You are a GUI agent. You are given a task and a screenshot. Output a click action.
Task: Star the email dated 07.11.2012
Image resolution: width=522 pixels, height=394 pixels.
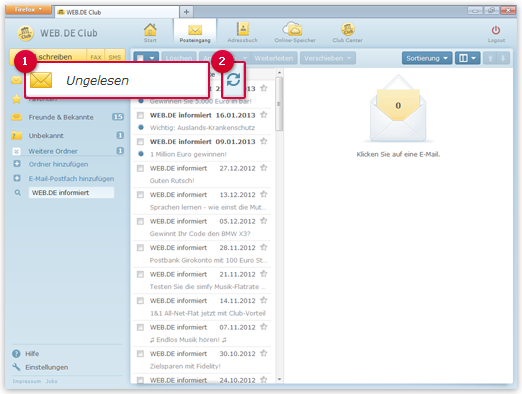[x=264, y=327]
